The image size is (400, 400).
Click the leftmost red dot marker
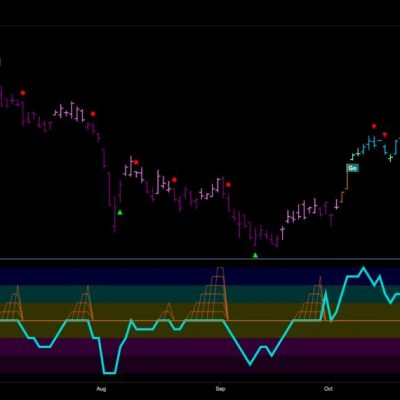23,93
